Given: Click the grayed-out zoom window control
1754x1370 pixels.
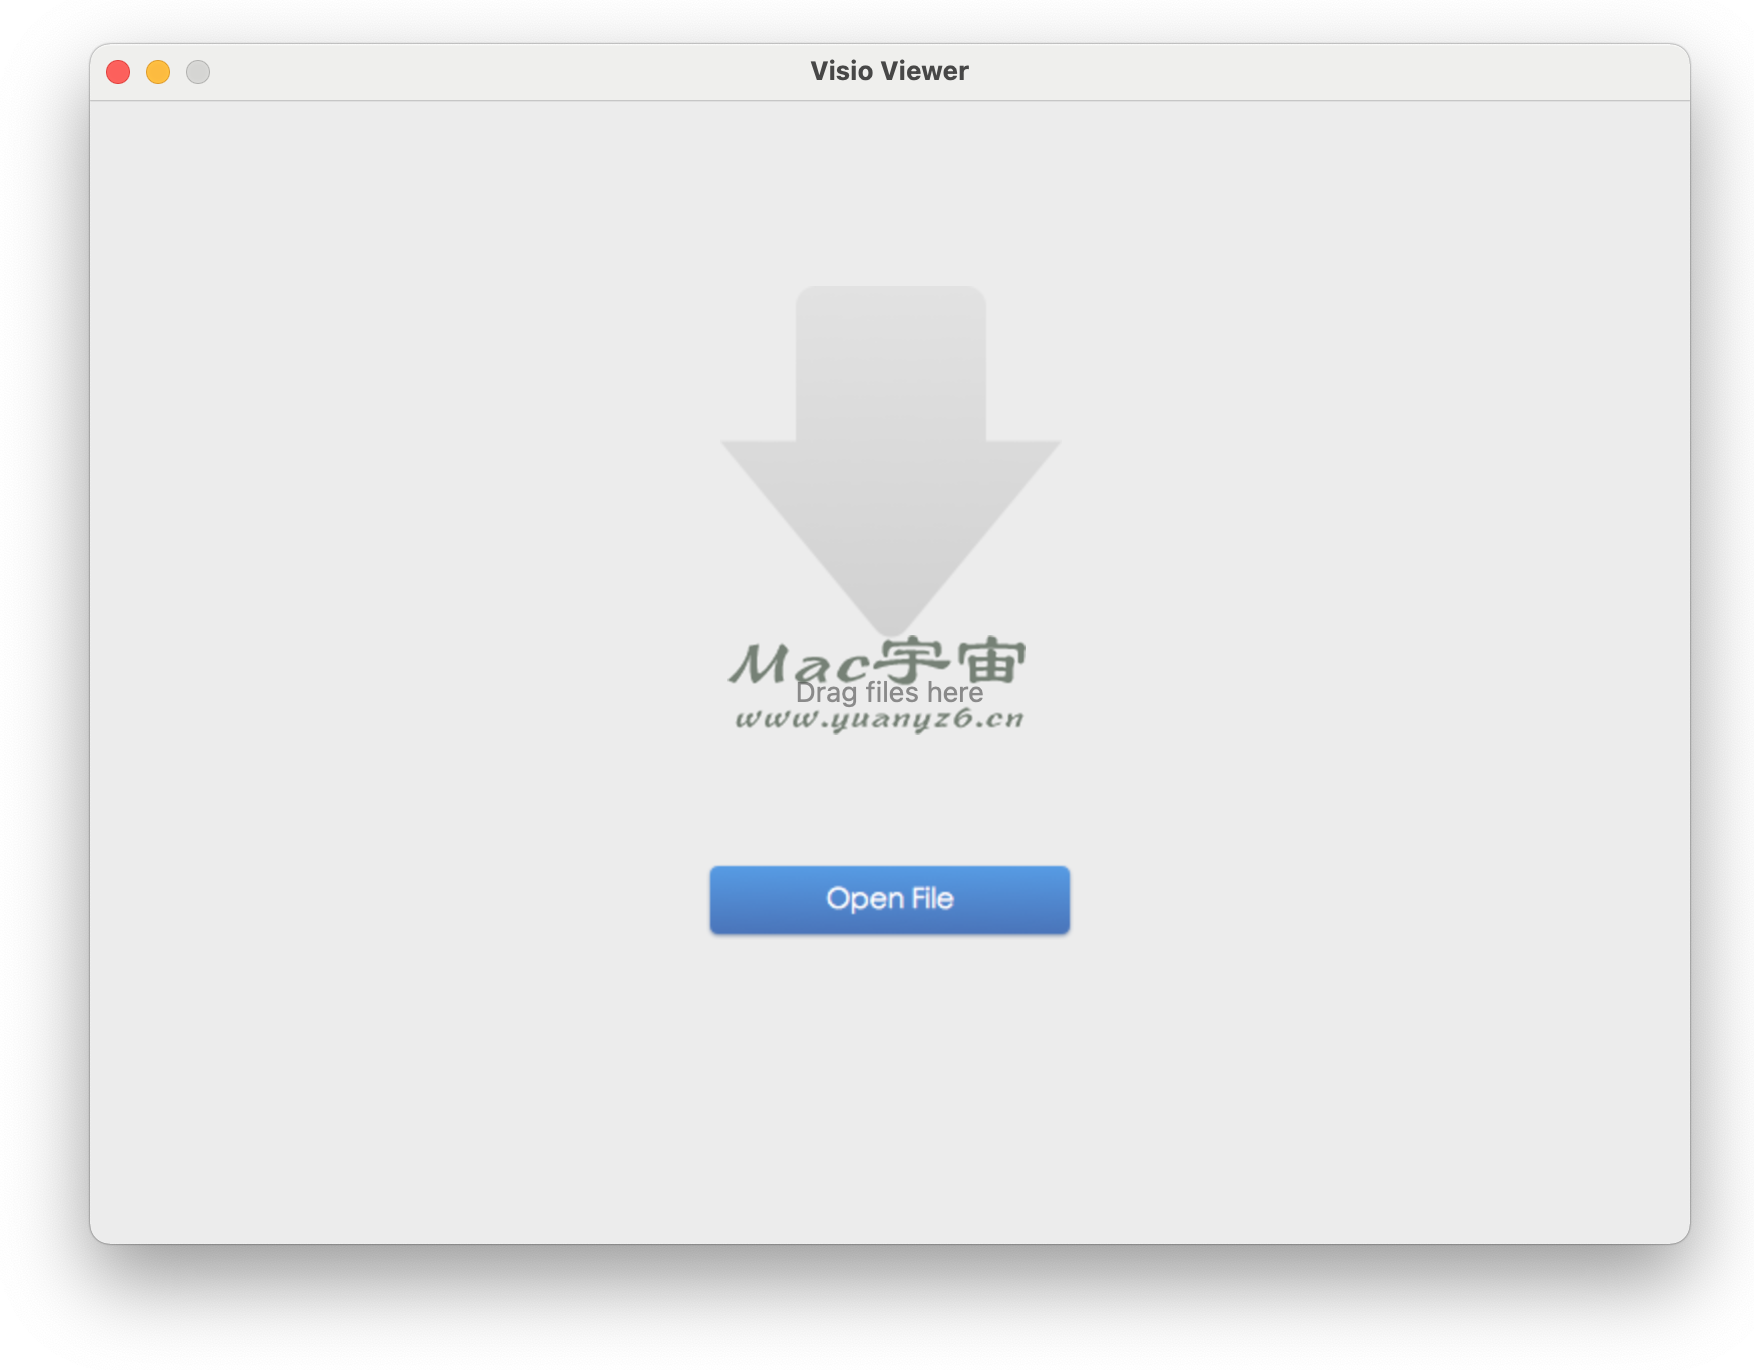Looking at the screenshot, I should click(x=197, y=71).
